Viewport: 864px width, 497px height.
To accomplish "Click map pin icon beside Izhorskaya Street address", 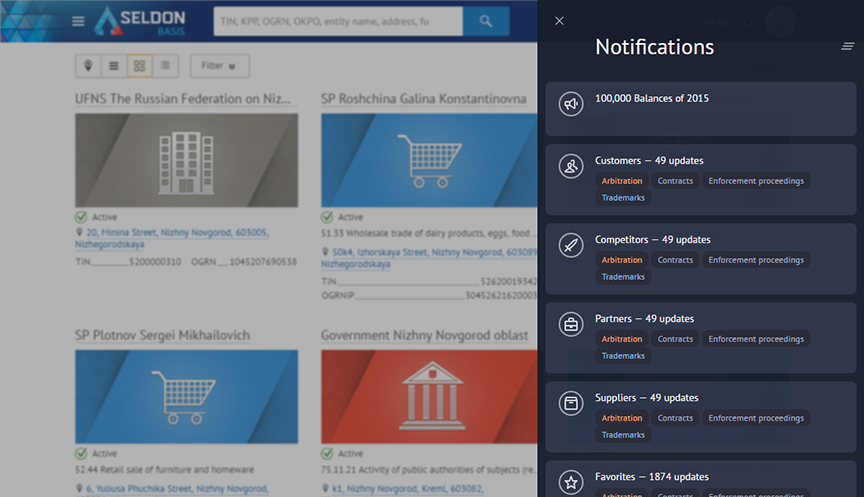I will click(x=326, y=252).
